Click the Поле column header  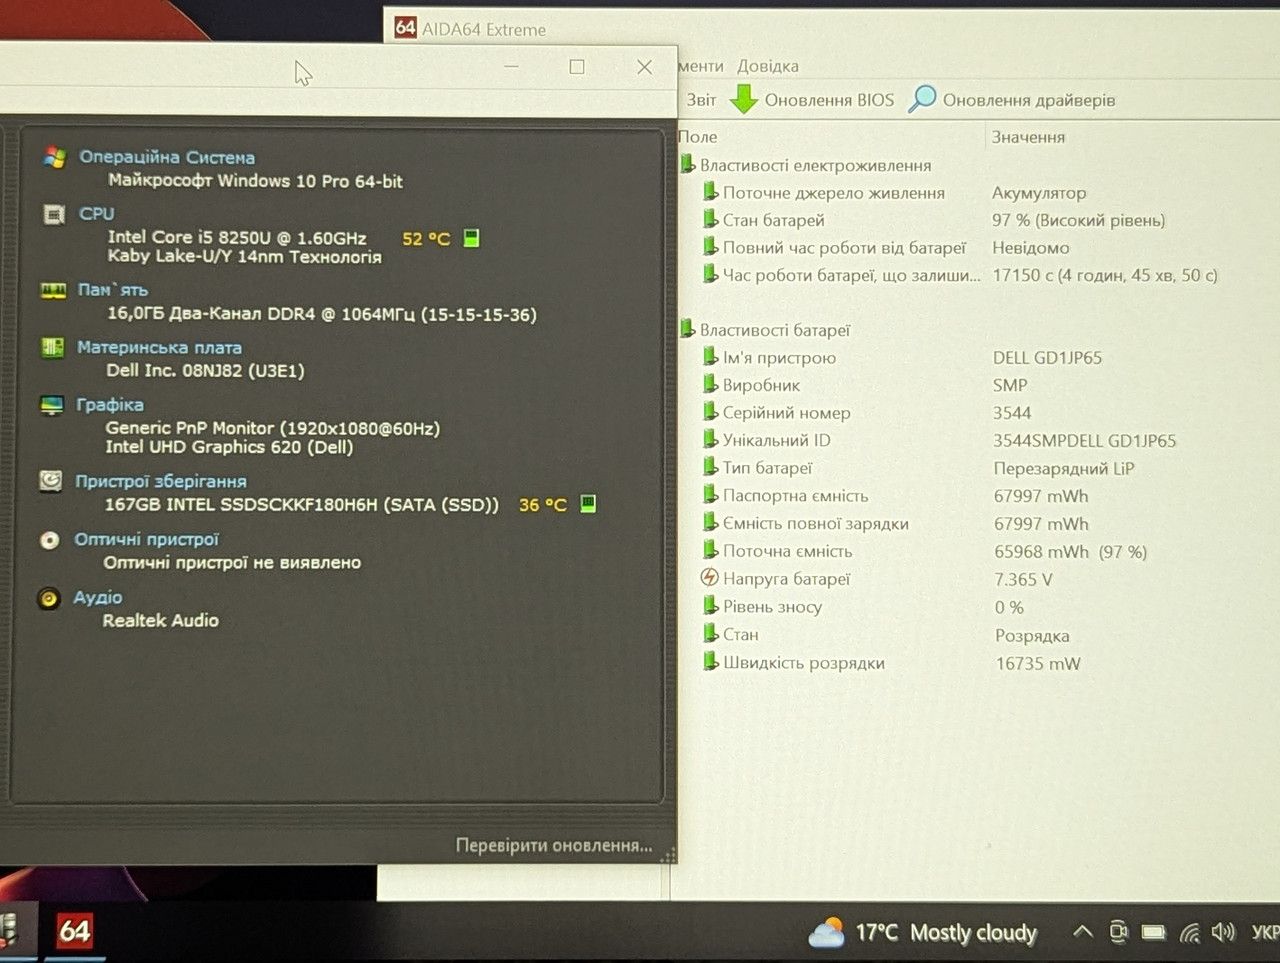(x=698, y=137)
